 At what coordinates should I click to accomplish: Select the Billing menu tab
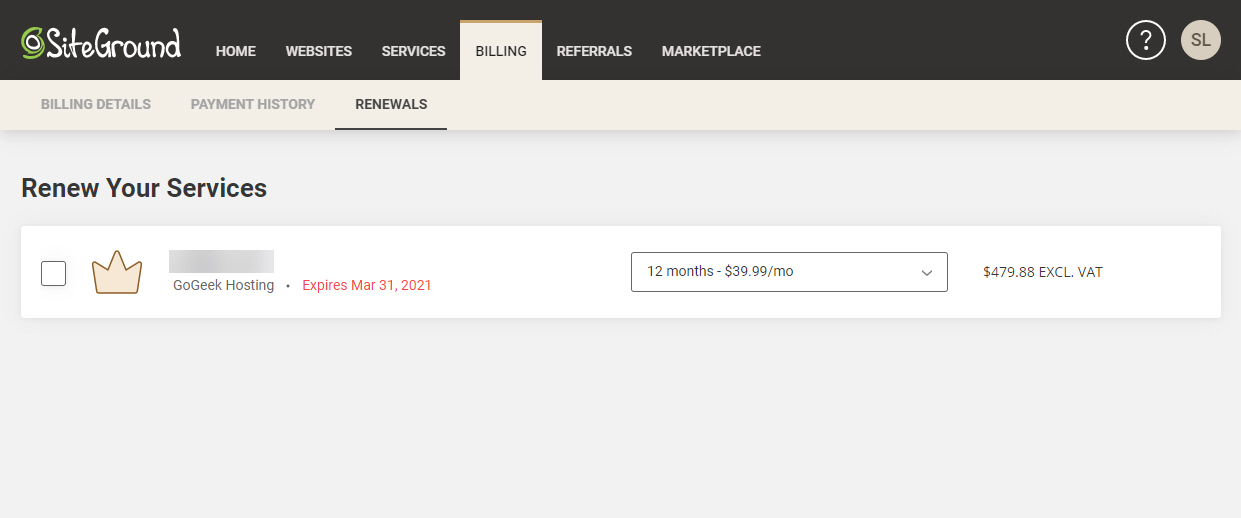tap(501, 50)
